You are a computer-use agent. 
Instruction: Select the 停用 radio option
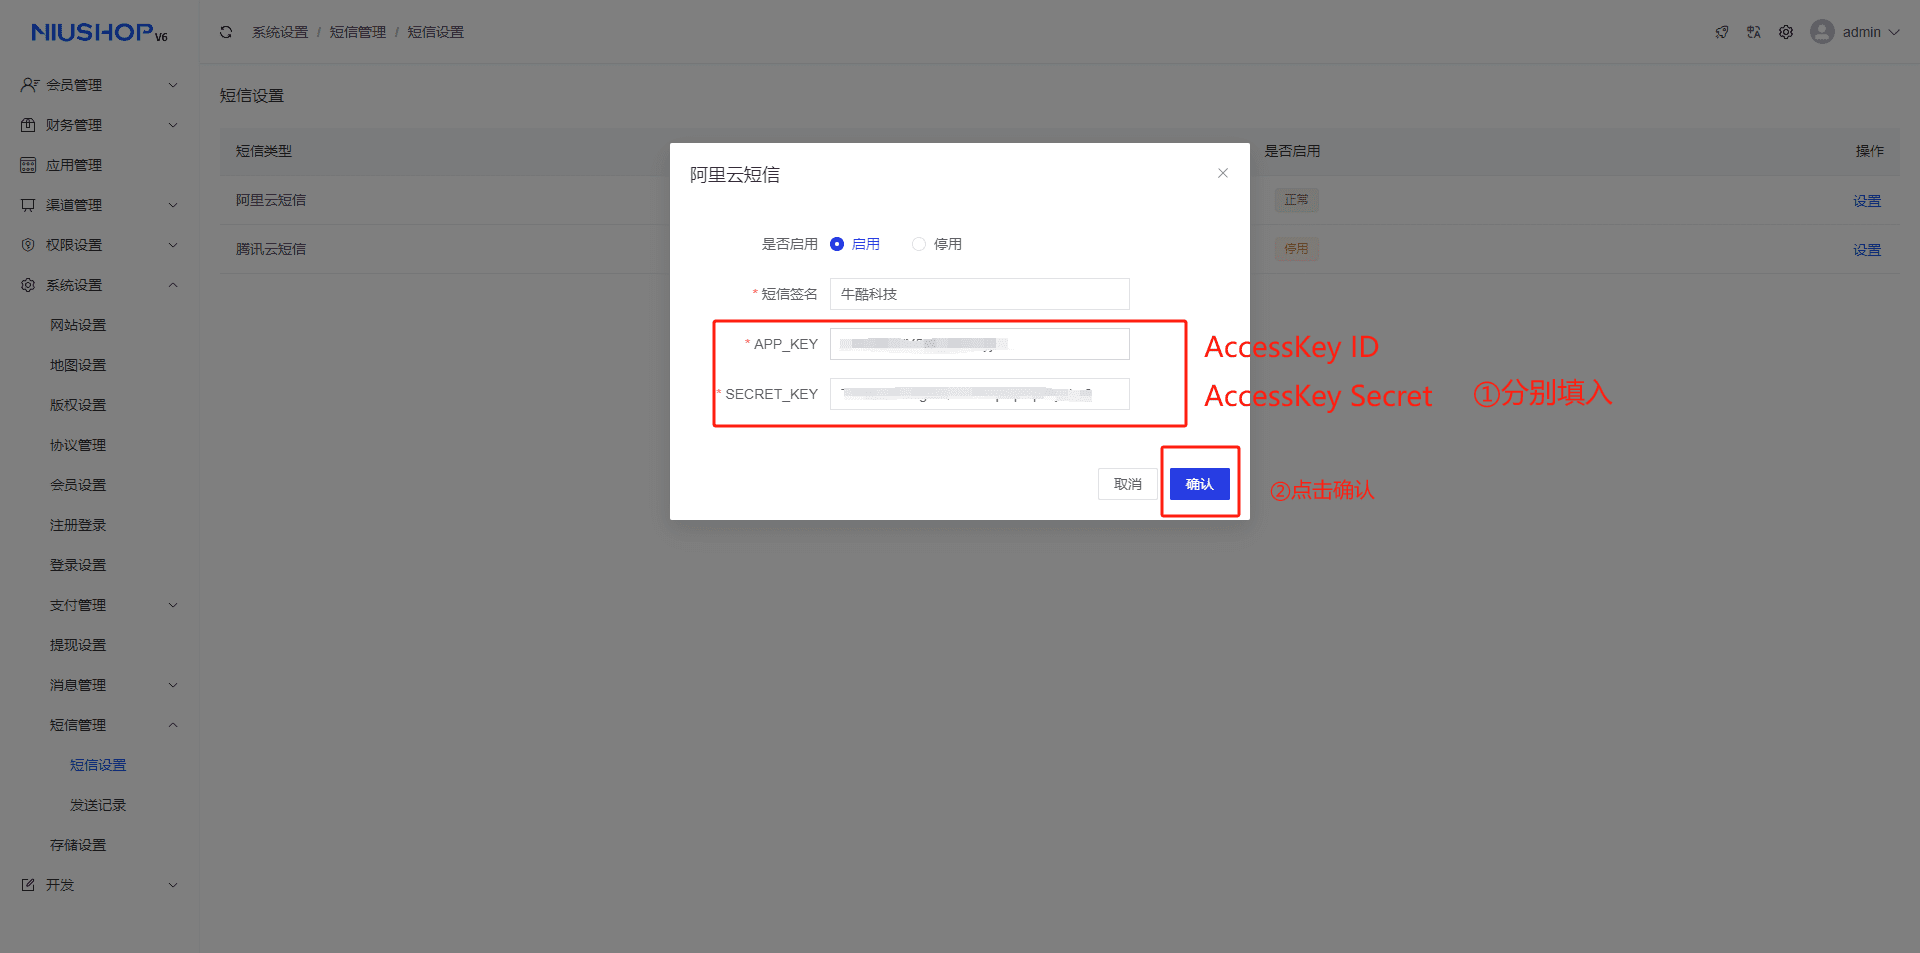(x=919, y=244)
